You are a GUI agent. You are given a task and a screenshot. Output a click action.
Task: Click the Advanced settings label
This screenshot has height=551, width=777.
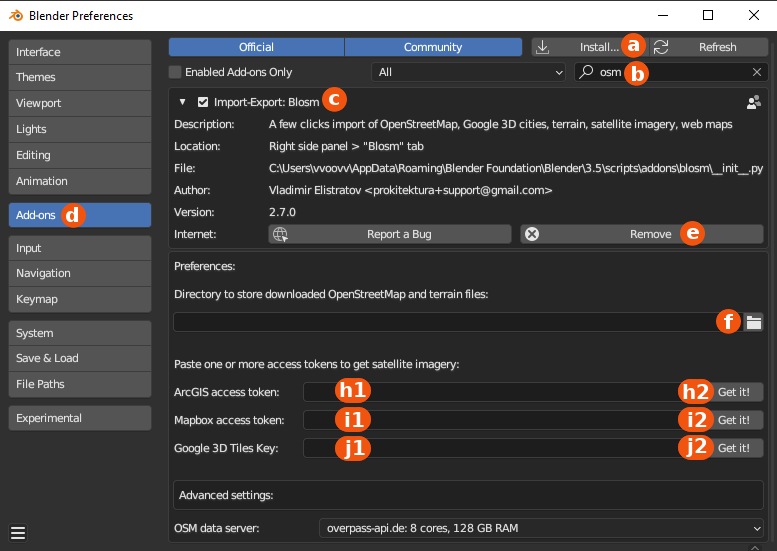coord(226,496)
